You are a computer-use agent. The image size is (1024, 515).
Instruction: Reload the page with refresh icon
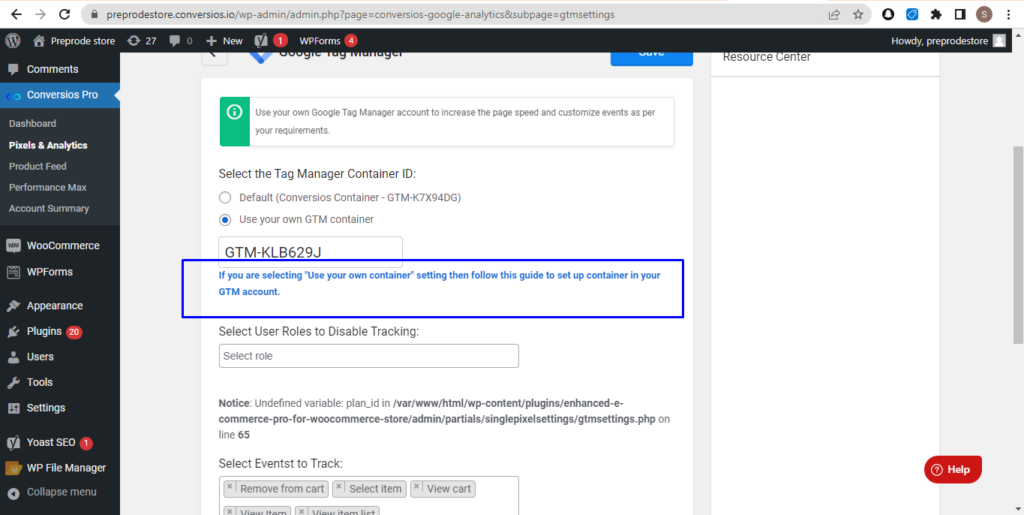point(64,14)
